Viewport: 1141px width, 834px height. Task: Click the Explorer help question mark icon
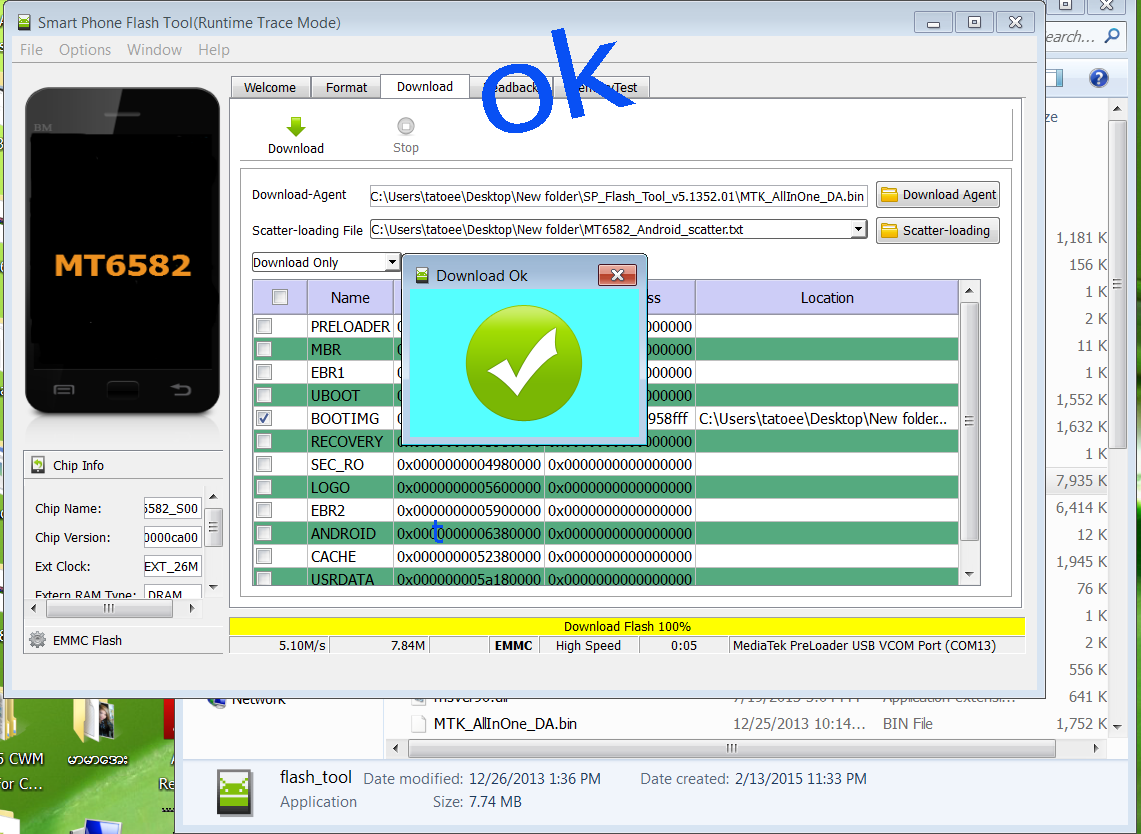pyautogui.click(x=1099, y=78)
